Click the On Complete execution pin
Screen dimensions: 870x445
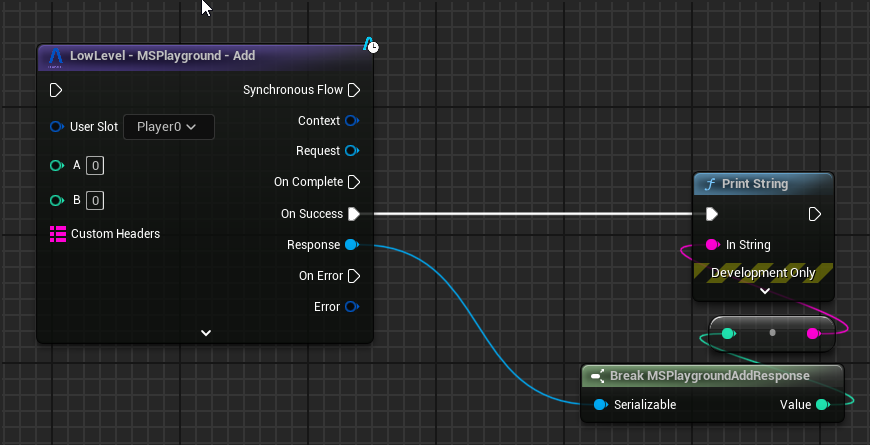click(353, 182)
